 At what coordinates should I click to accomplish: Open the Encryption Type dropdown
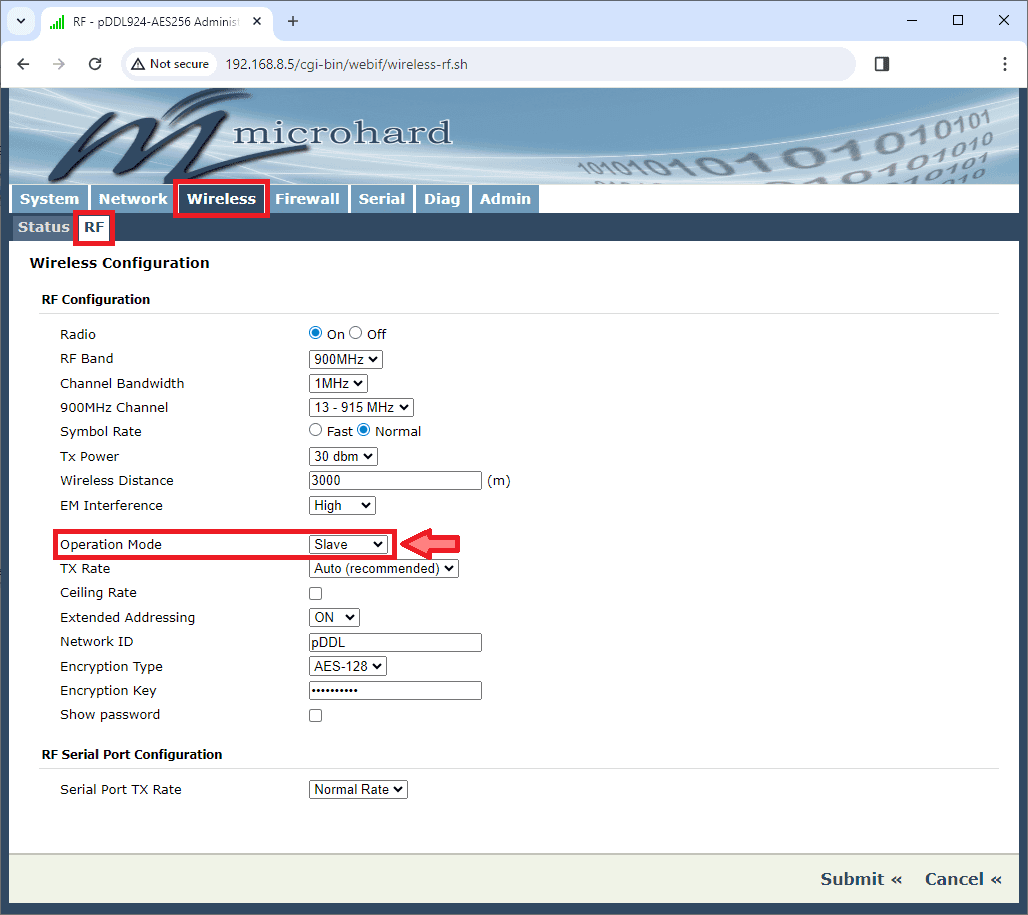(x=347, y=666)
